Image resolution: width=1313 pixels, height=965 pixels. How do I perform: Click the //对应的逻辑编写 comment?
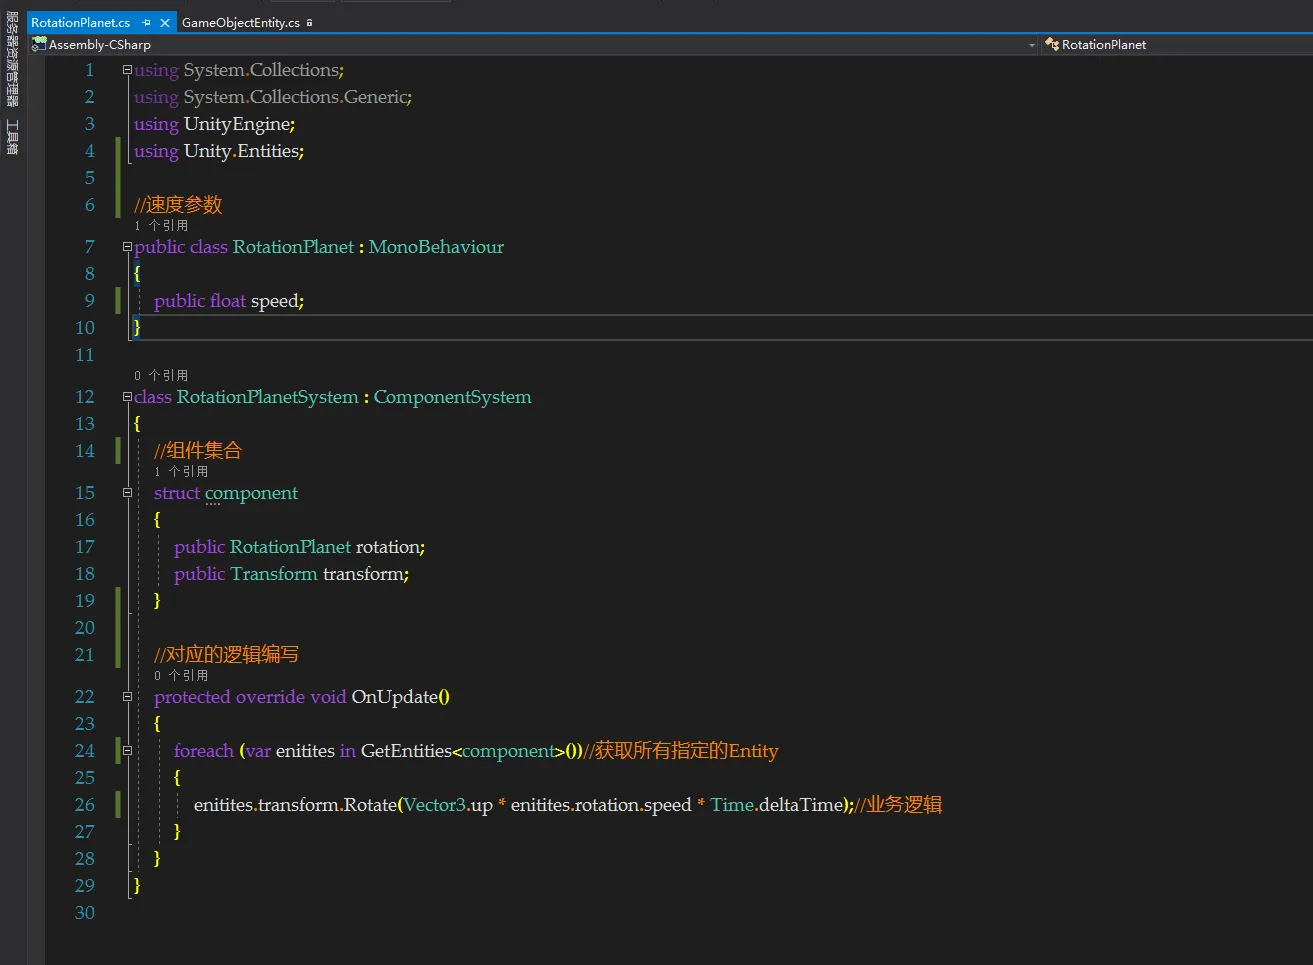226,655
